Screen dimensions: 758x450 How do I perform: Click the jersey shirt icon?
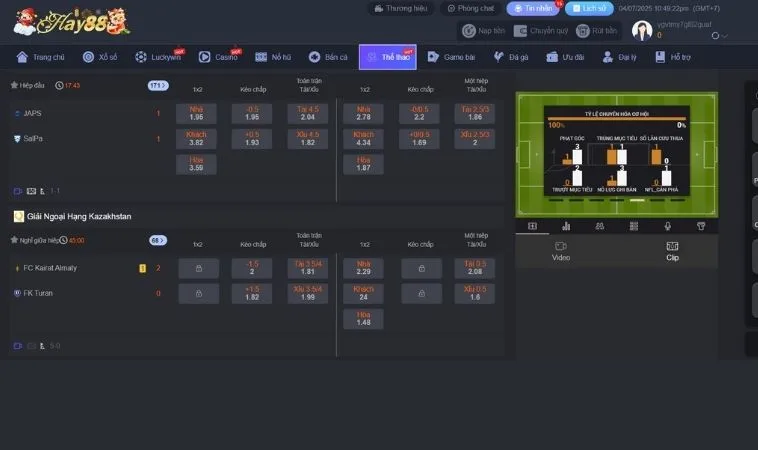coord(701,226)
